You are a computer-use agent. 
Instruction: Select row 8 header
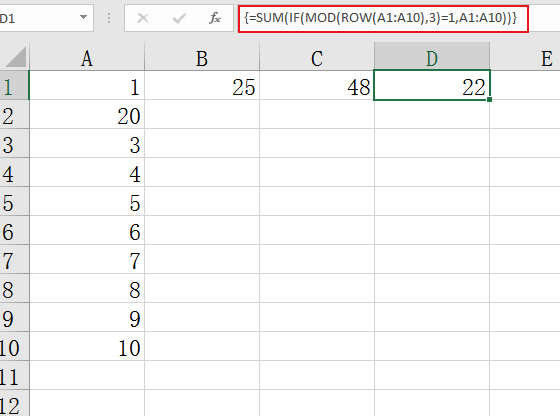click(14, 288)
